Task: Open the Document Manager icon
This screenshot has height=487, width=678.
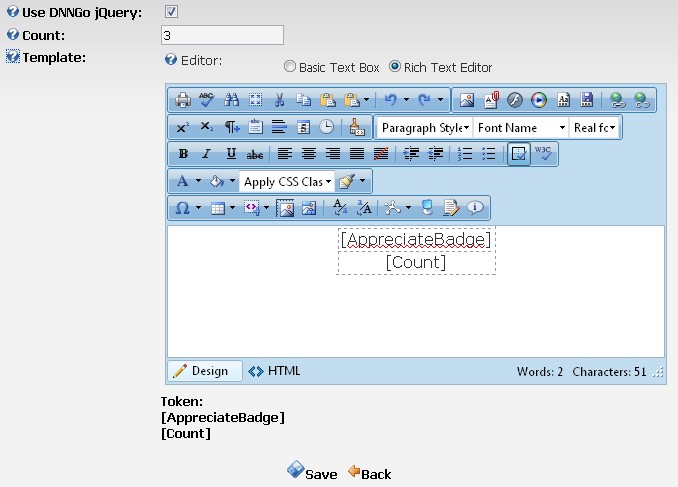Action: [x=491, y=100]
